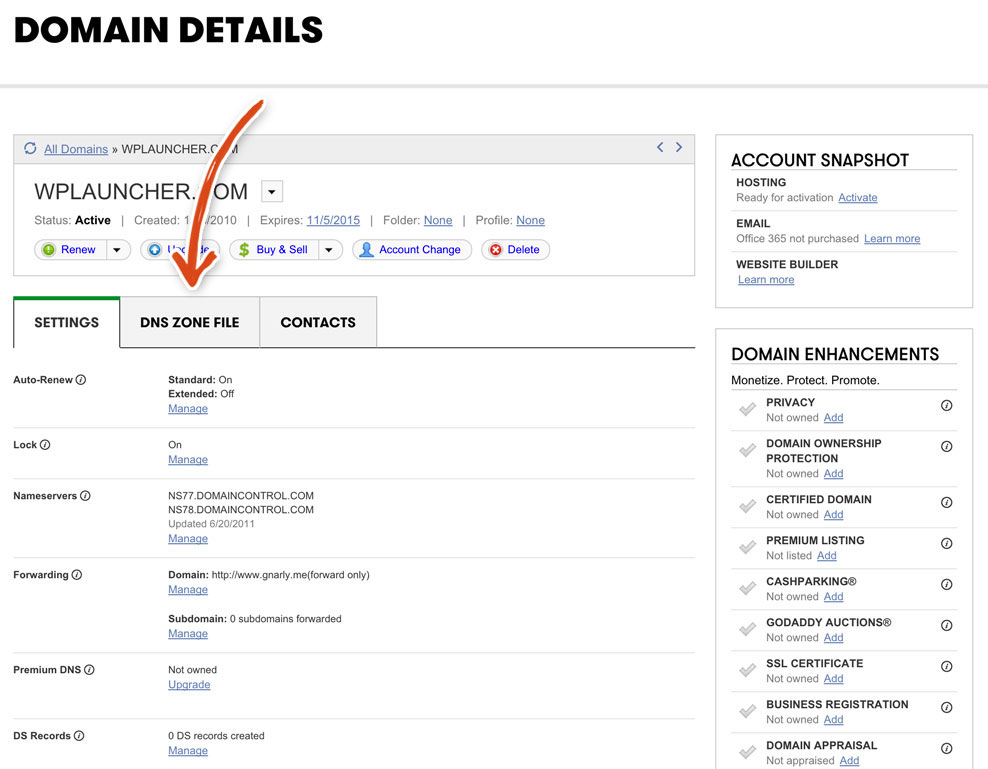Manage the DS Records

[188, 751]
